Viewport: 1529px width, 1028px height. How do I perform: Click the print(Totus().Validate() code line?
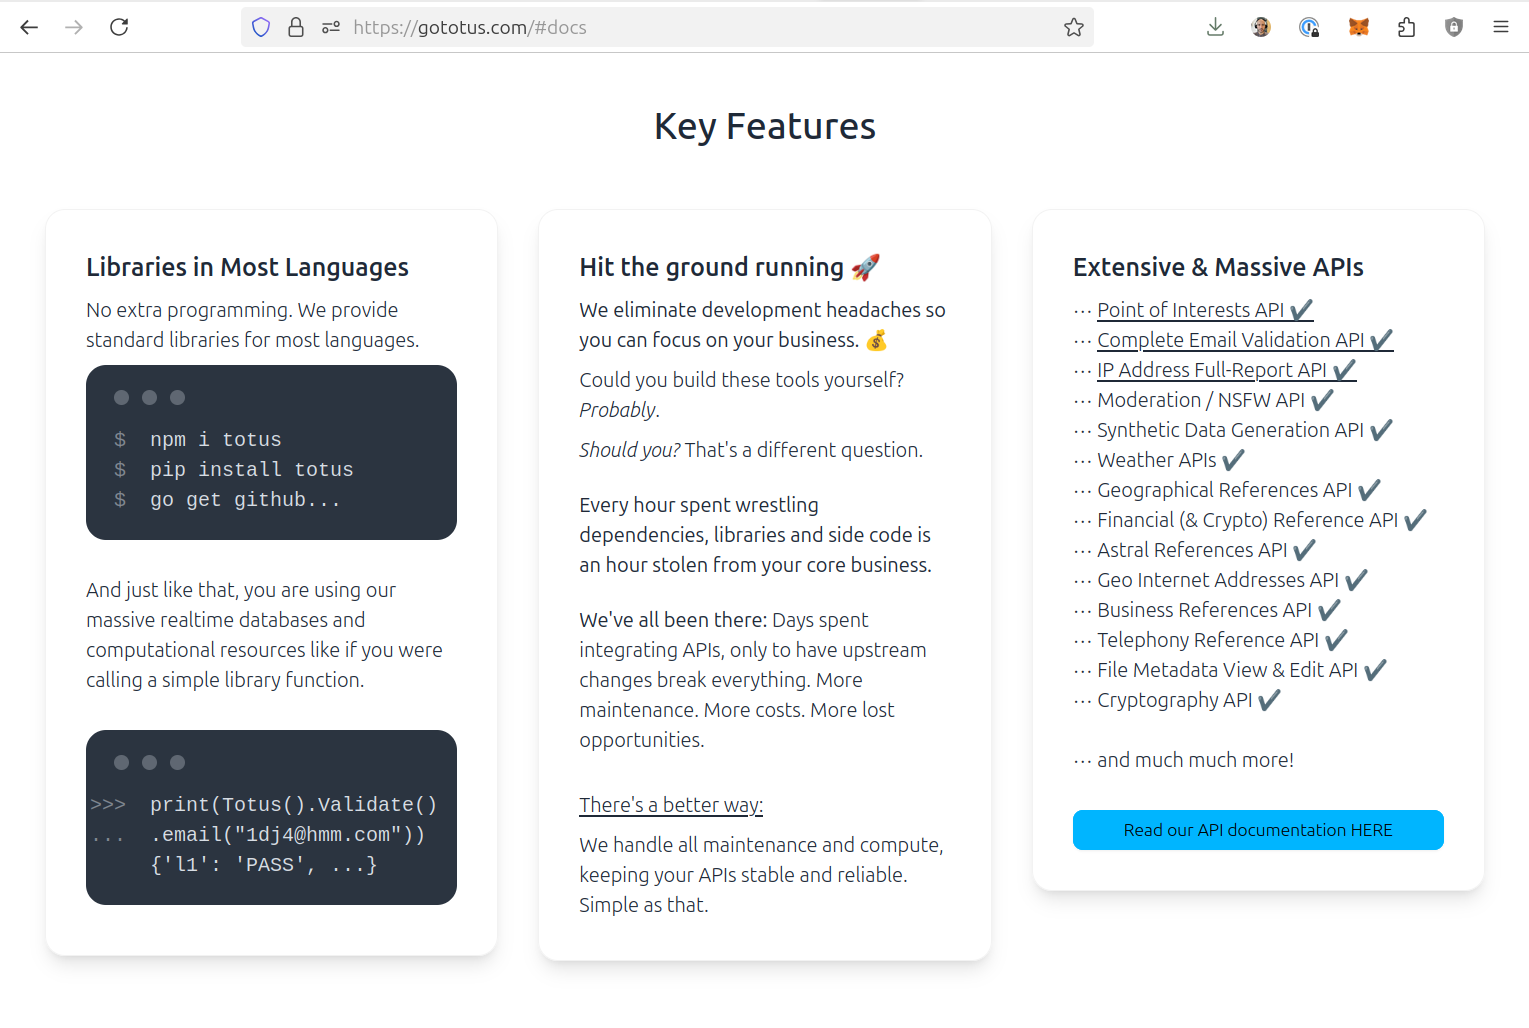point(293,805)
